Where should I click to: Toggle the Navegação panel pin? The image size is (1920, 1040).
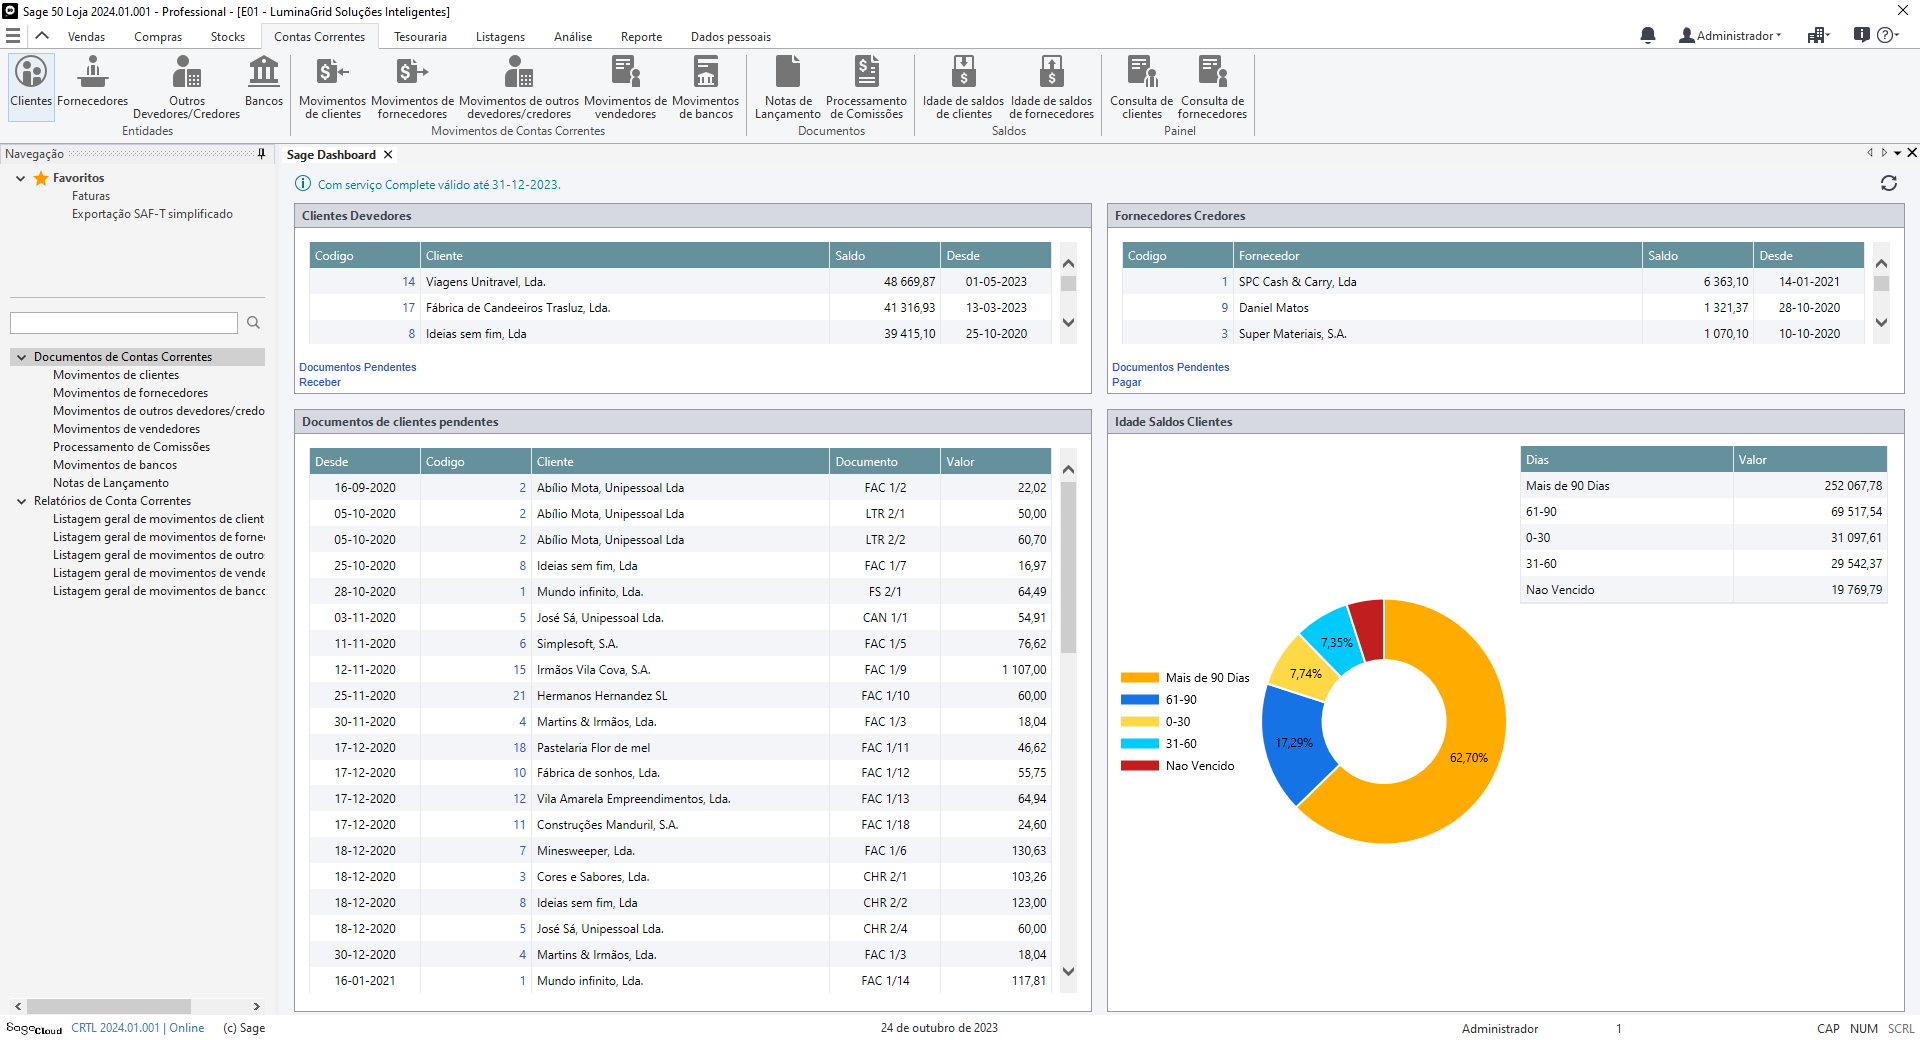click(x=261, y=154)
